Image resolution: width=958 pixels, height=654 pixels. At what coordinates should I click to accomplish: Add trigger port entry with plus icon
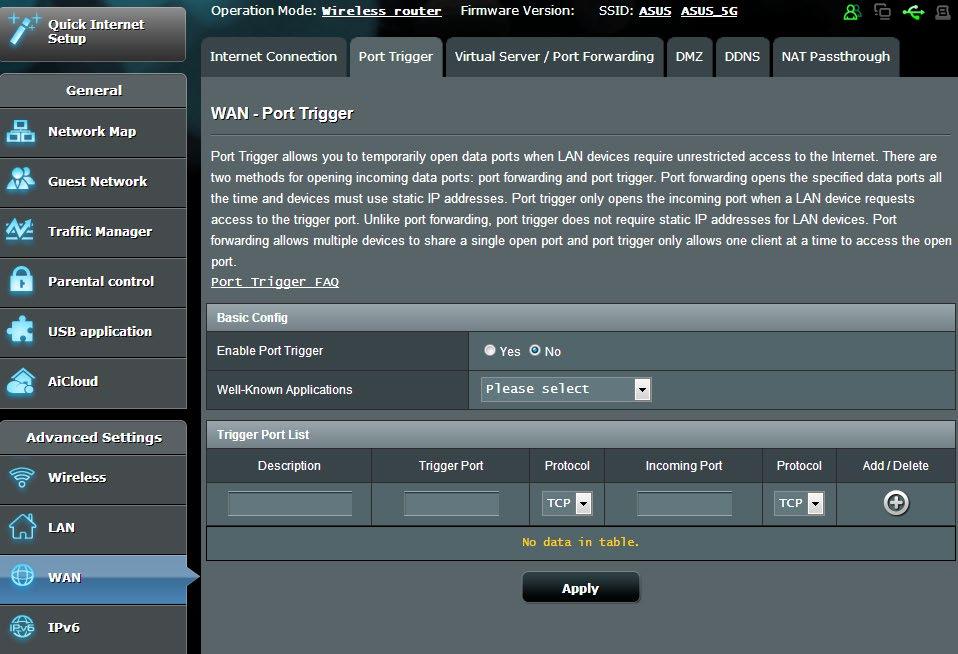[896, 503]
